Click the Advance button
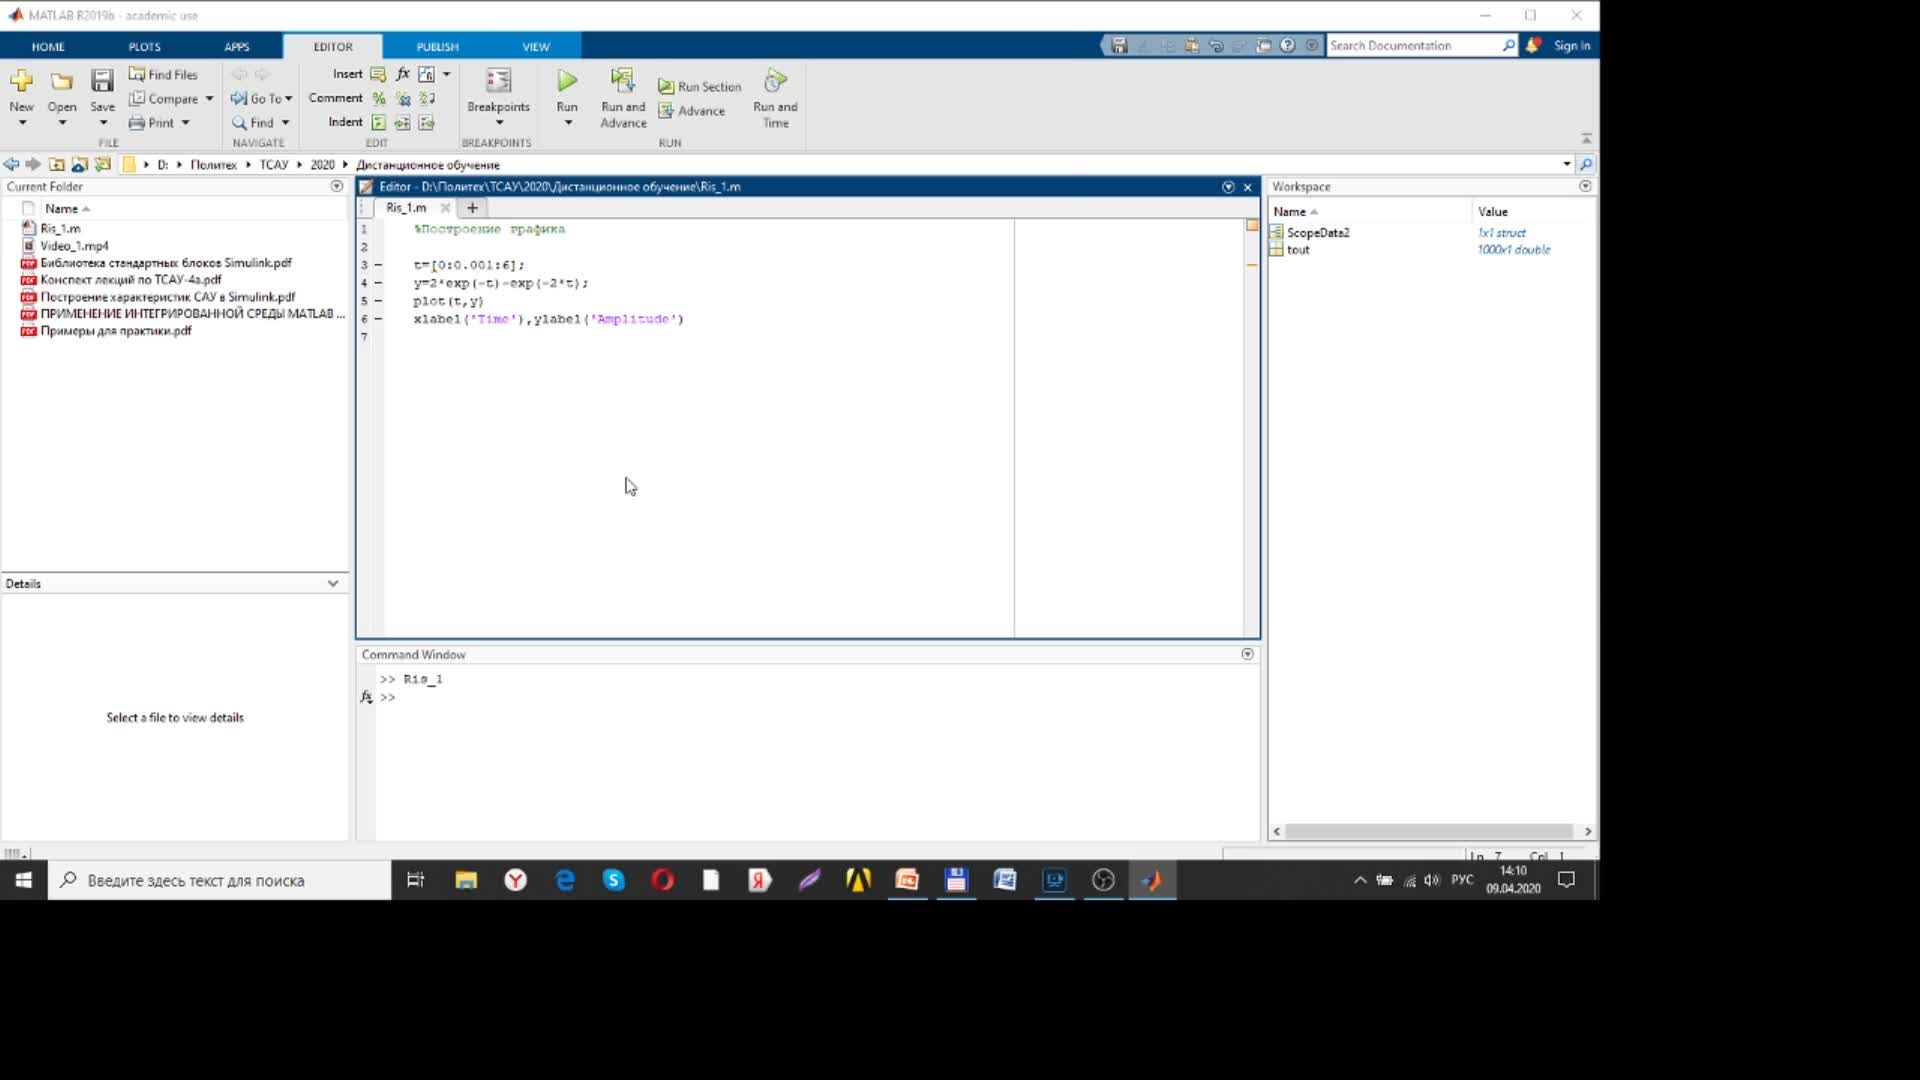1920x1080 pixels. (x=692, y=110)
